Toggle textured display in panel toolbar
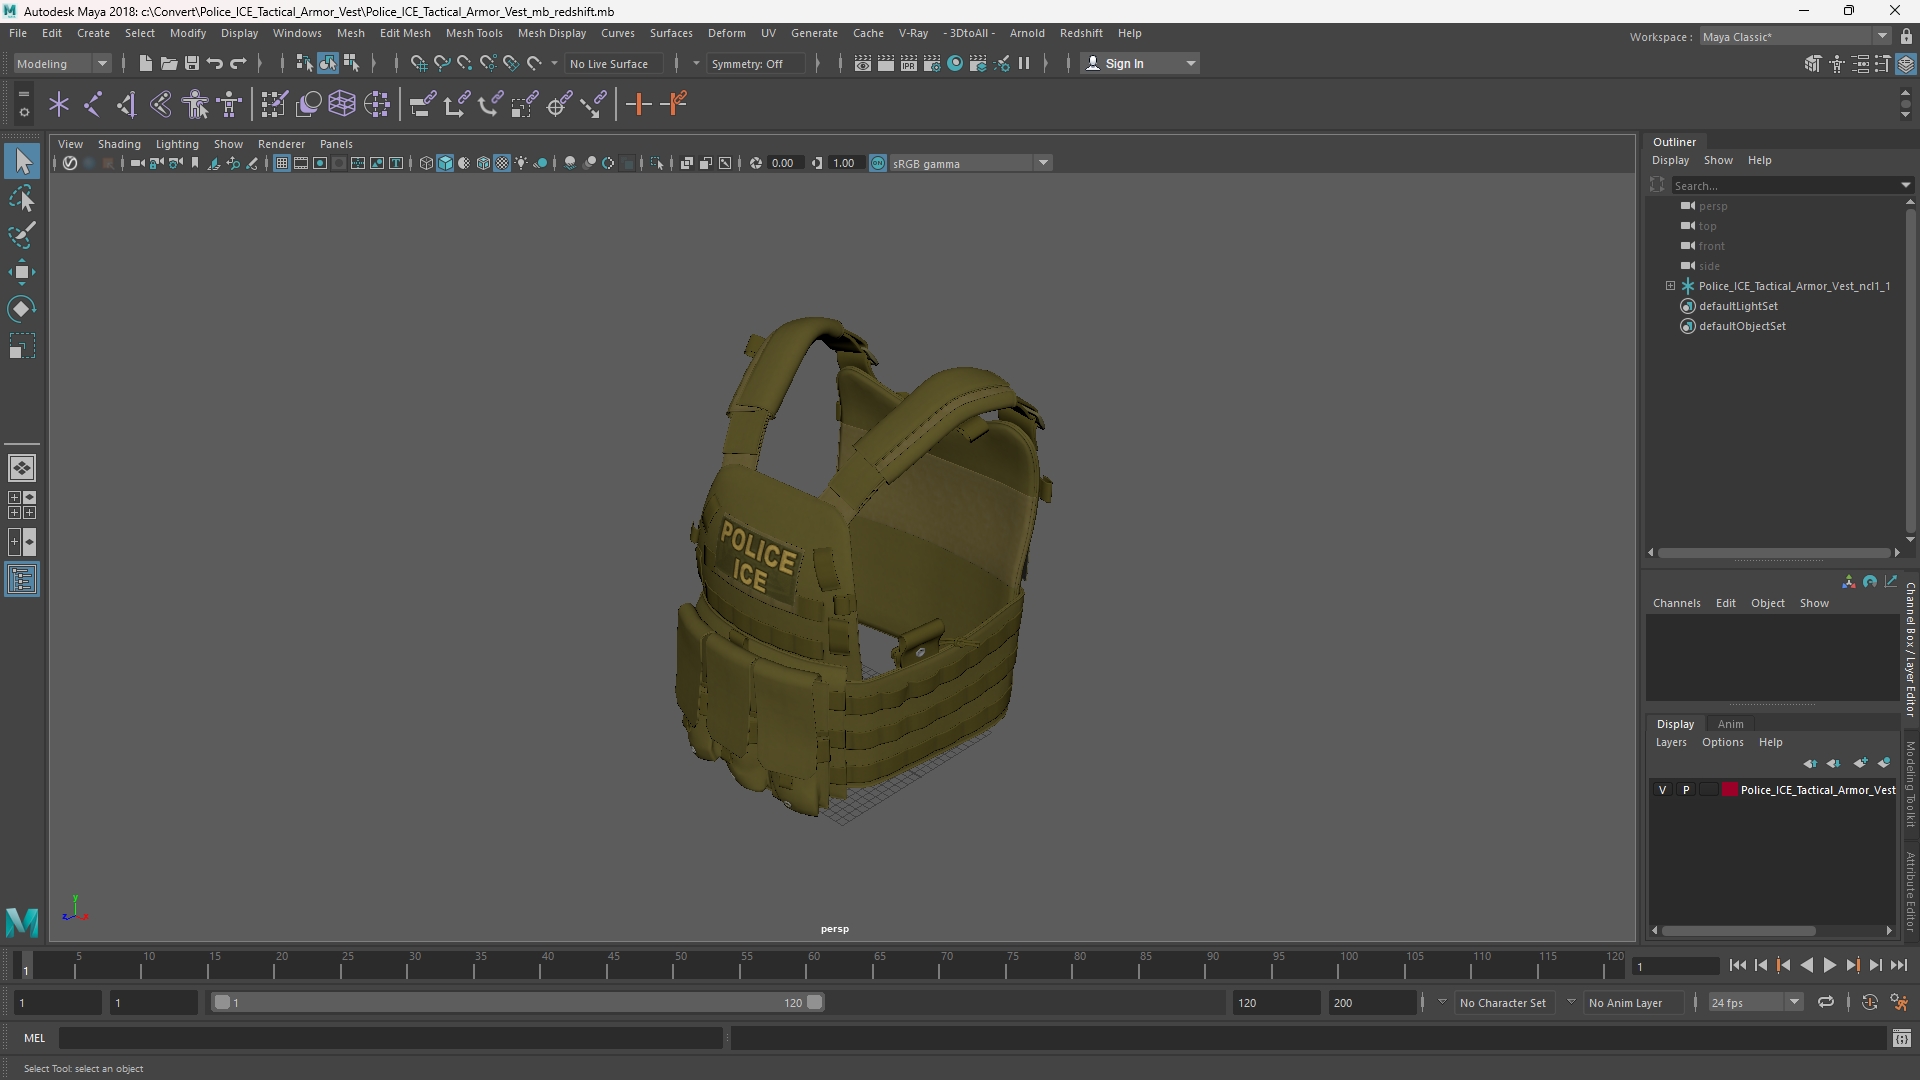Screen dimensions: 1920x1080 pyautogui.click(x=502, y=163)
